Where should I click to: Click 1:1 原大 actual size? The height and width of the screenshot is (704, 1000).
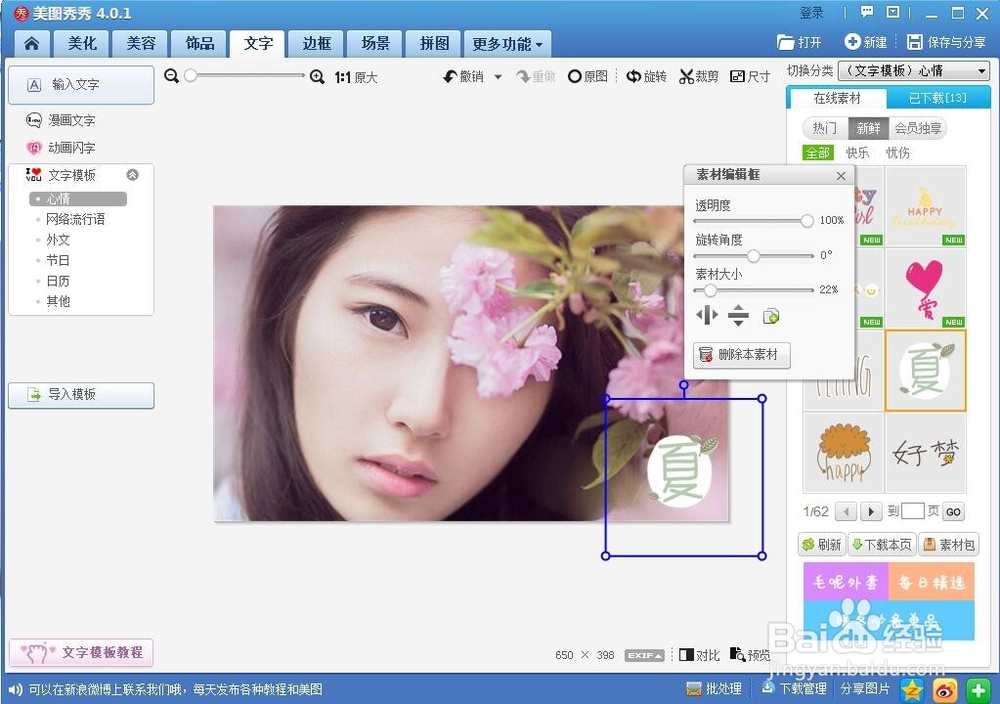tap(356, 77)
